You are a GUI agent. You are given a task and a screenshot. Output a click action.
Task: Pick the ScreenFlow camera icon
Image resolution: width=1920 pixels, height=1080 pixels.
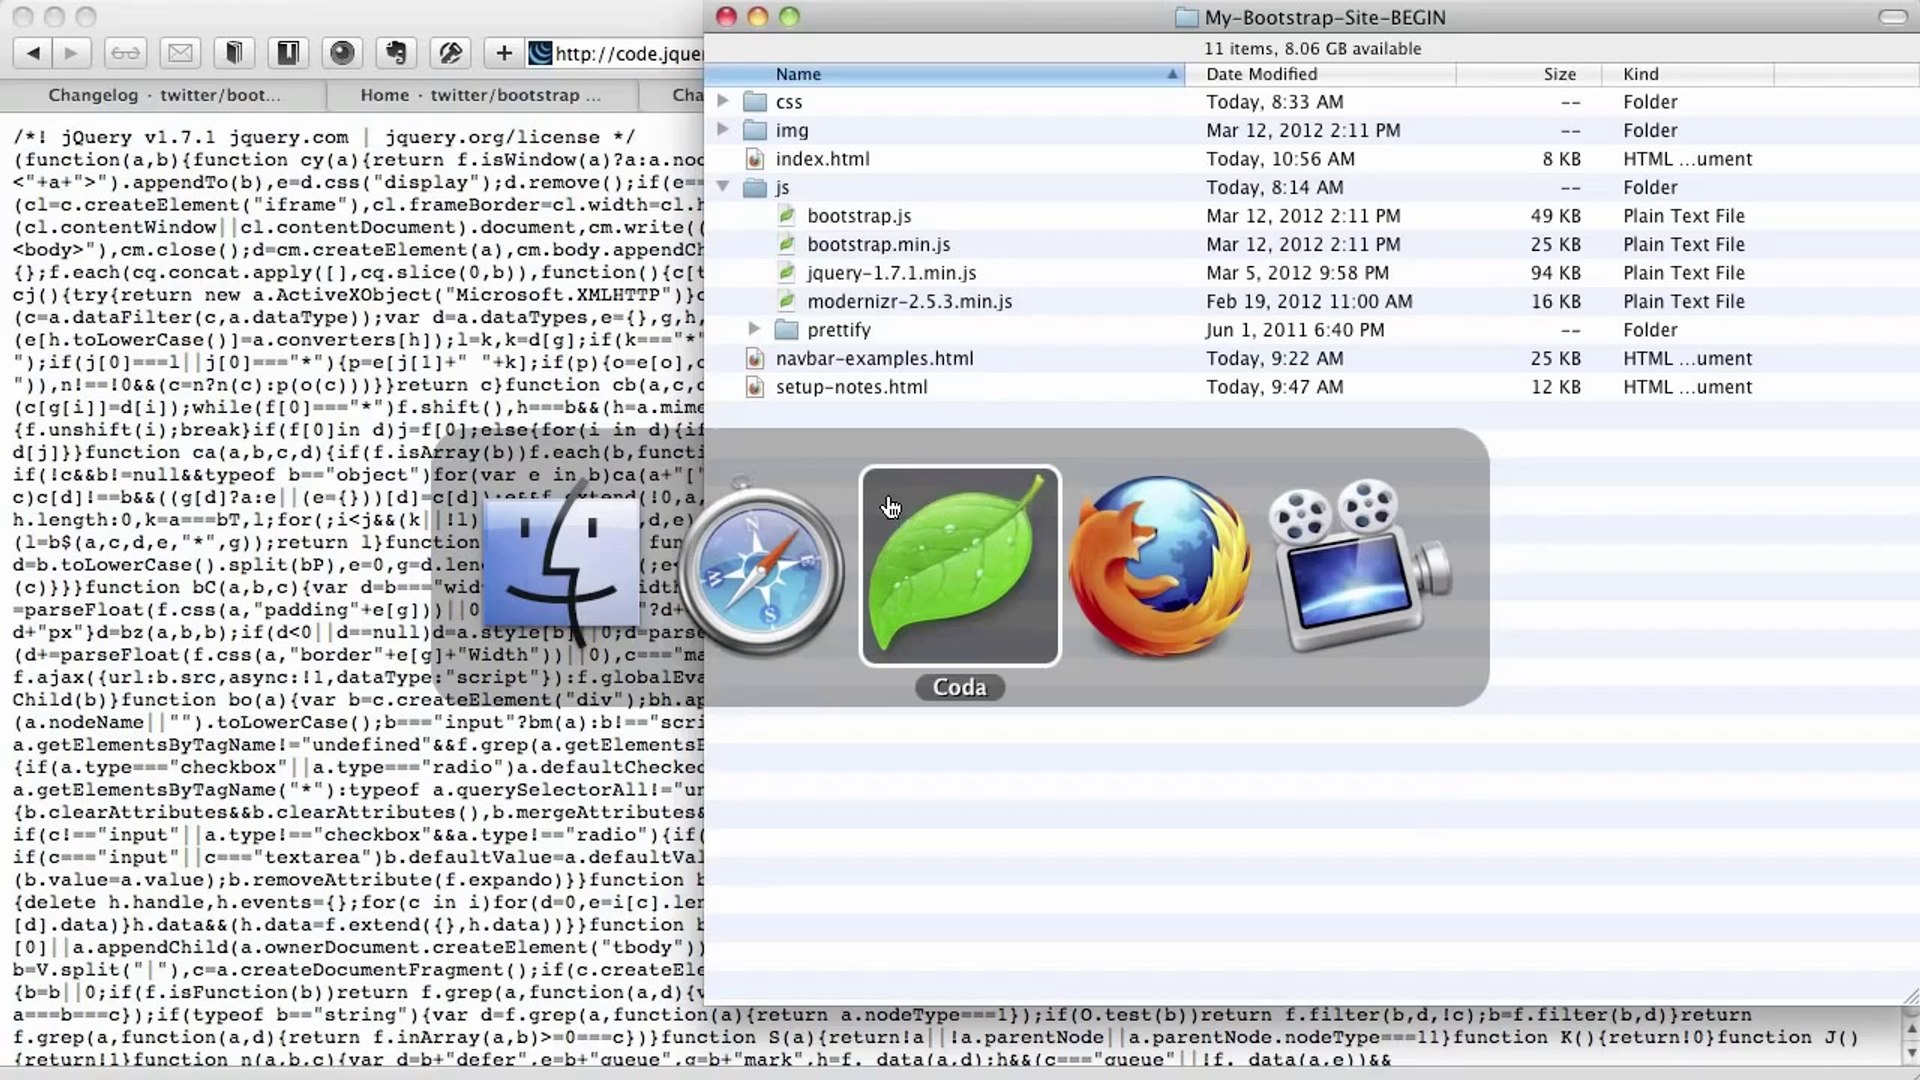click(1360, 566)
